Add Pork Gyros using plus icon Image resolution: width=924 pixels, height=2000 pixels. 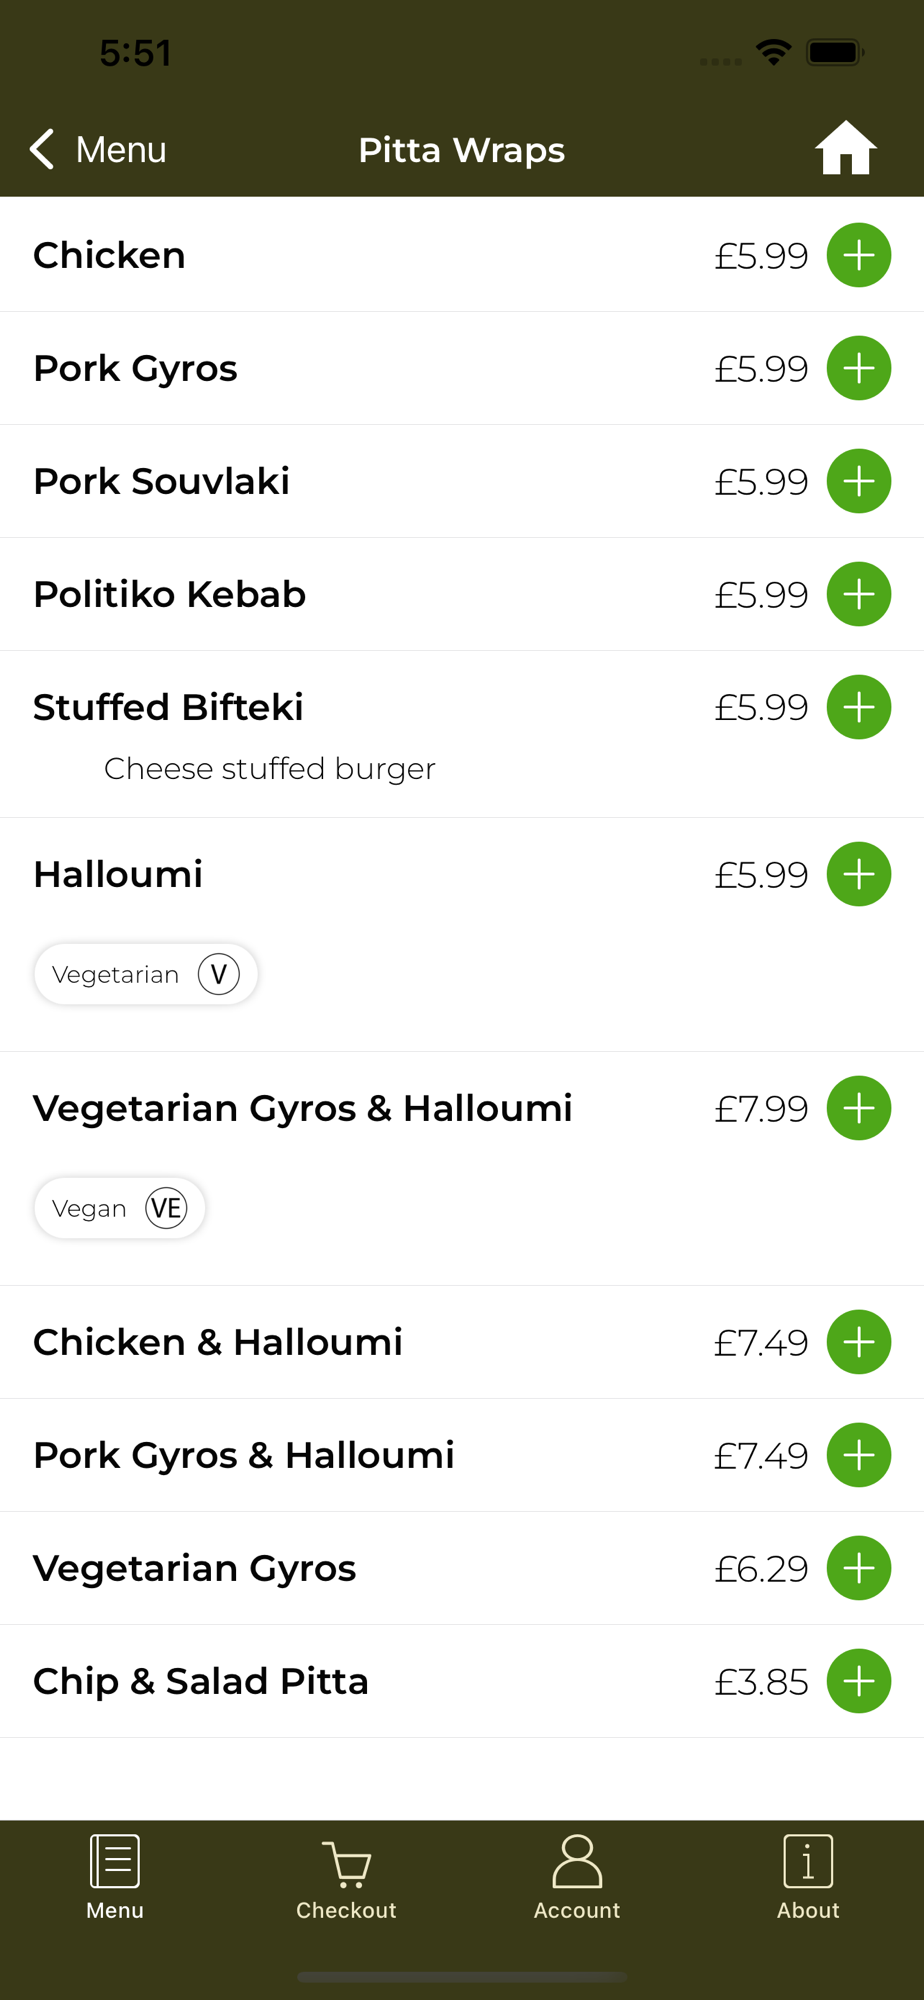[858, 368]
